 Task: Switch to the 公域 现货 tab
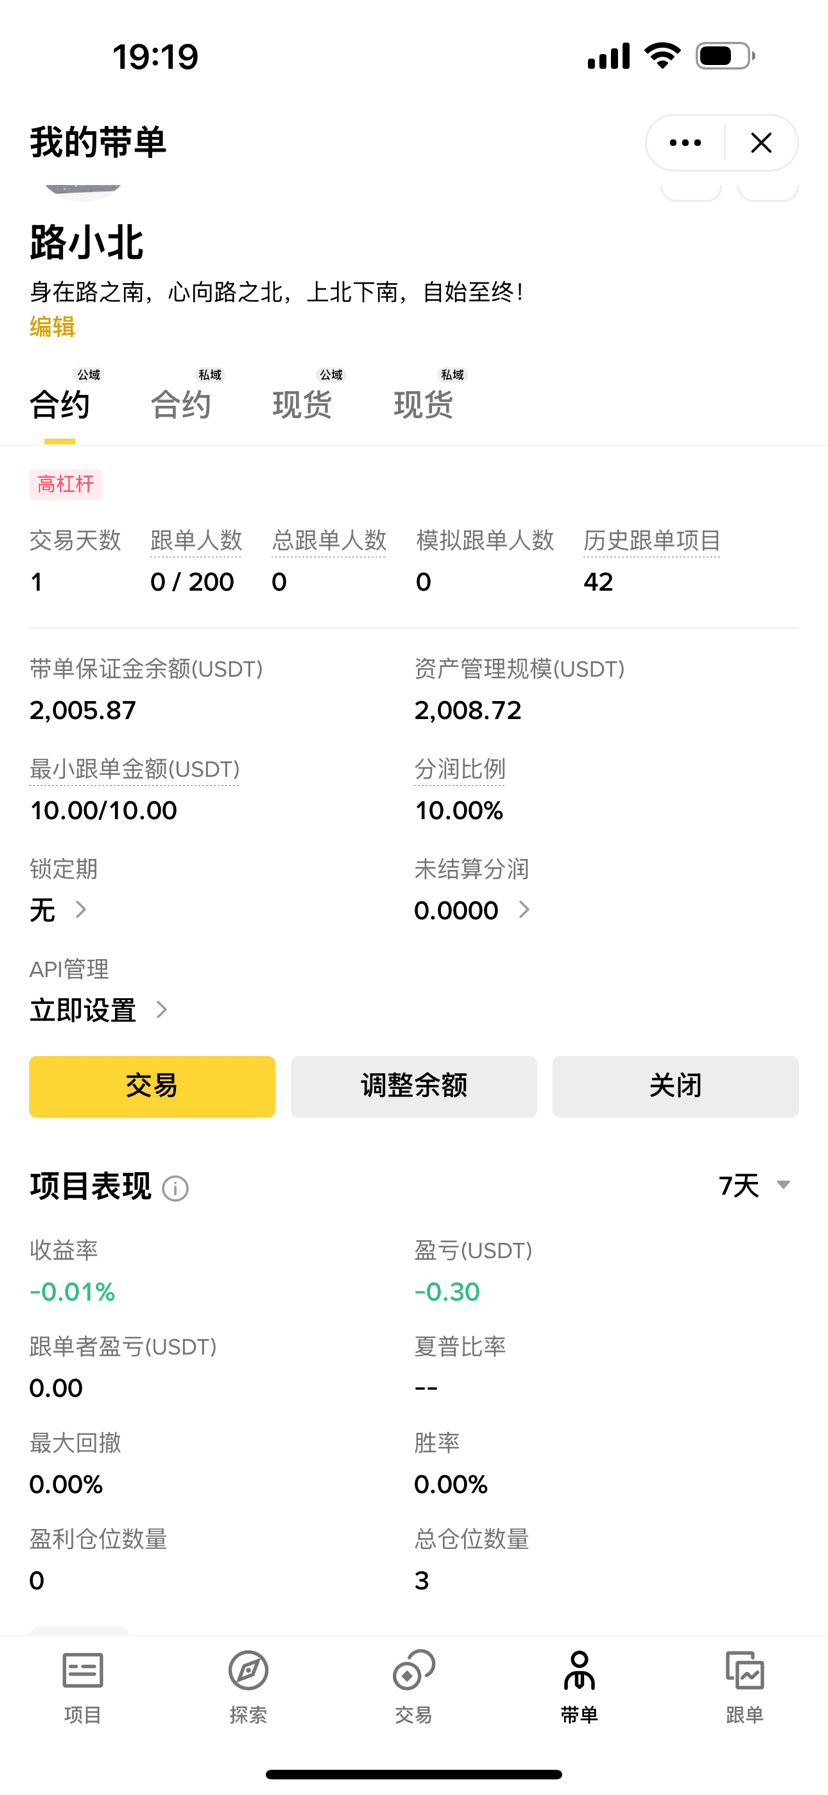point(302,404)
